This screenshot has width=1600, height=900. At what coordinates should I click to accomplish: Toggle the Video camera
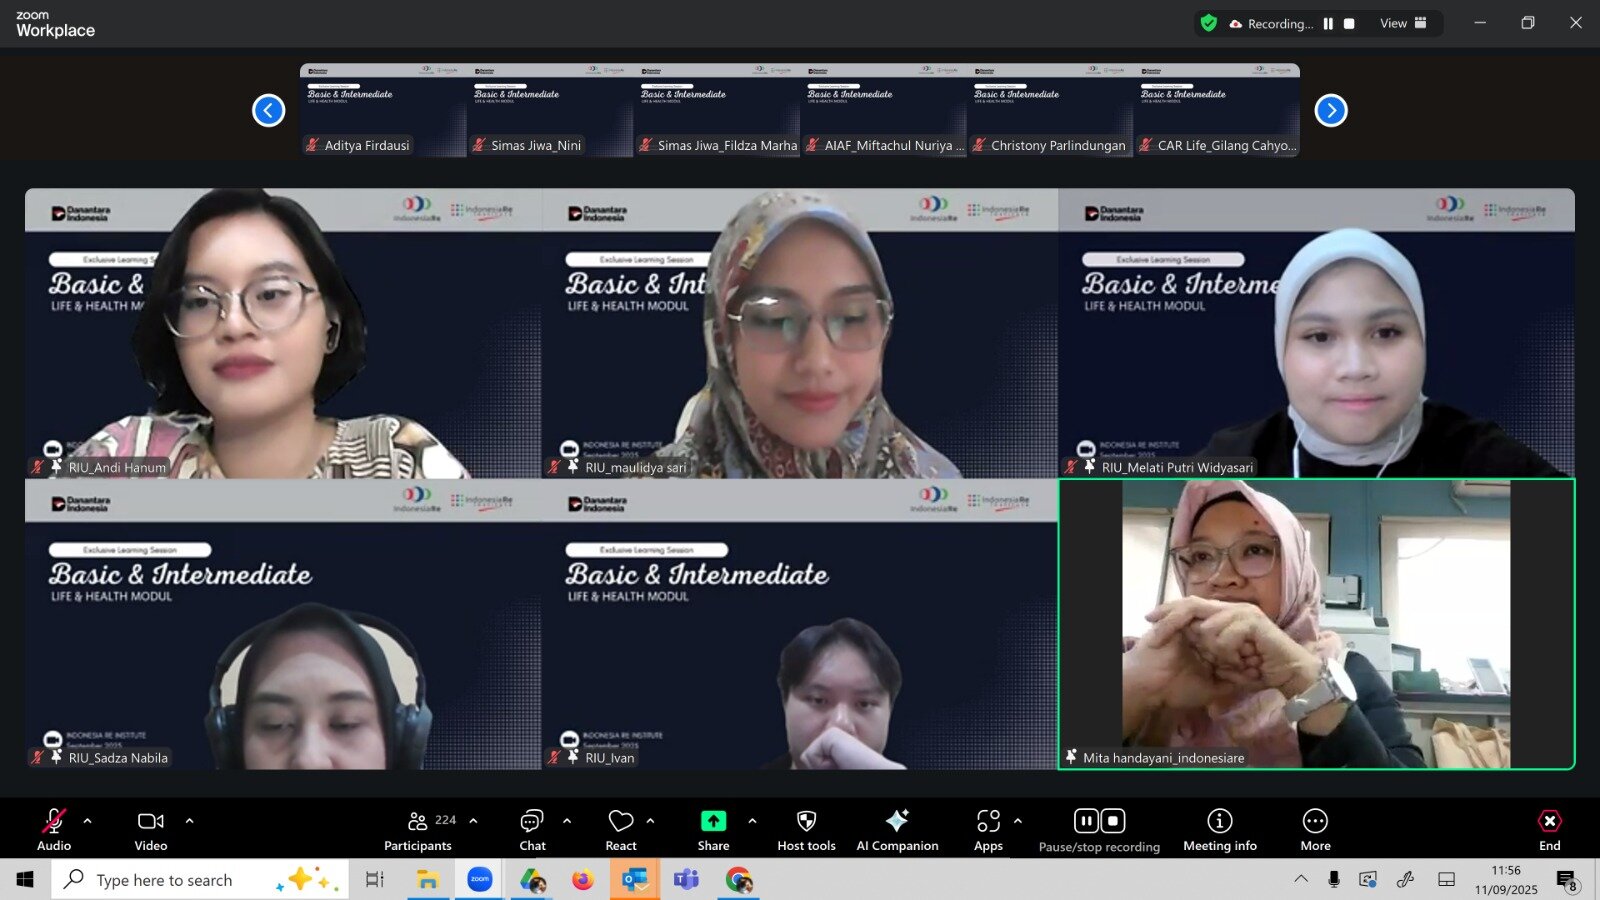[151, 829]
